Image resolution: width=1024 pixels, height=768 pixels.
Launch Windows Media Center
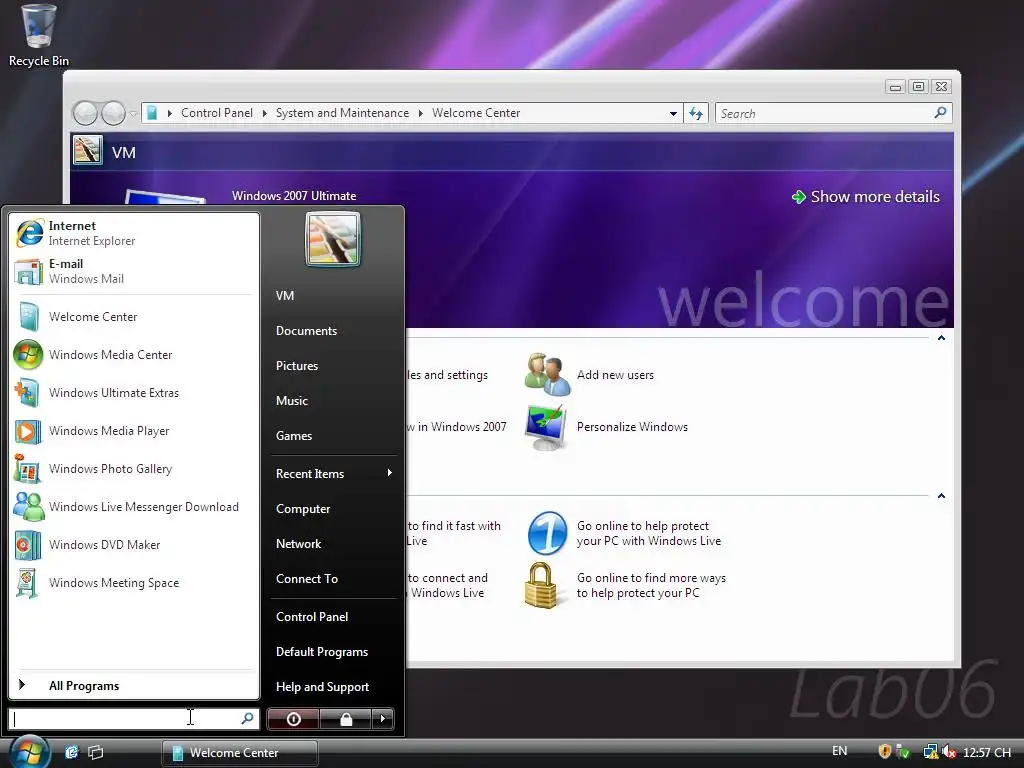coord(134,355)
